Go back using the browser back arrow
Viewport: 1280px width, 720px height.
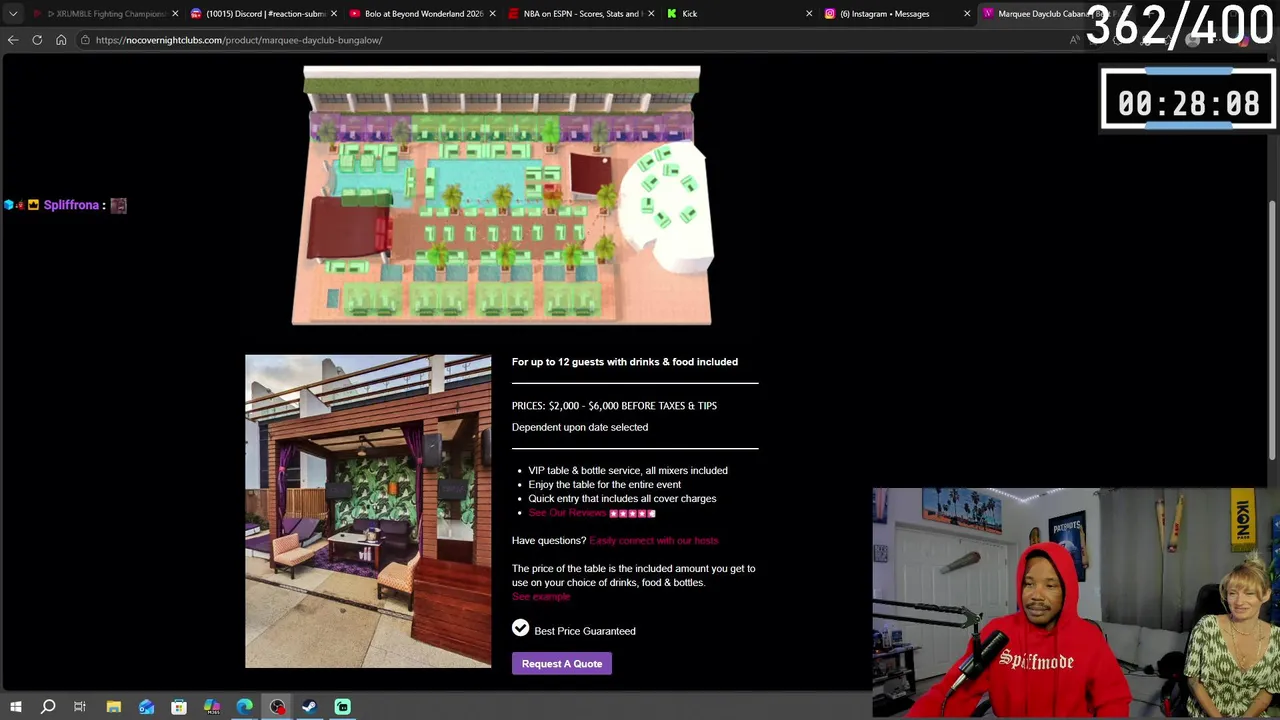click(13, 40)
